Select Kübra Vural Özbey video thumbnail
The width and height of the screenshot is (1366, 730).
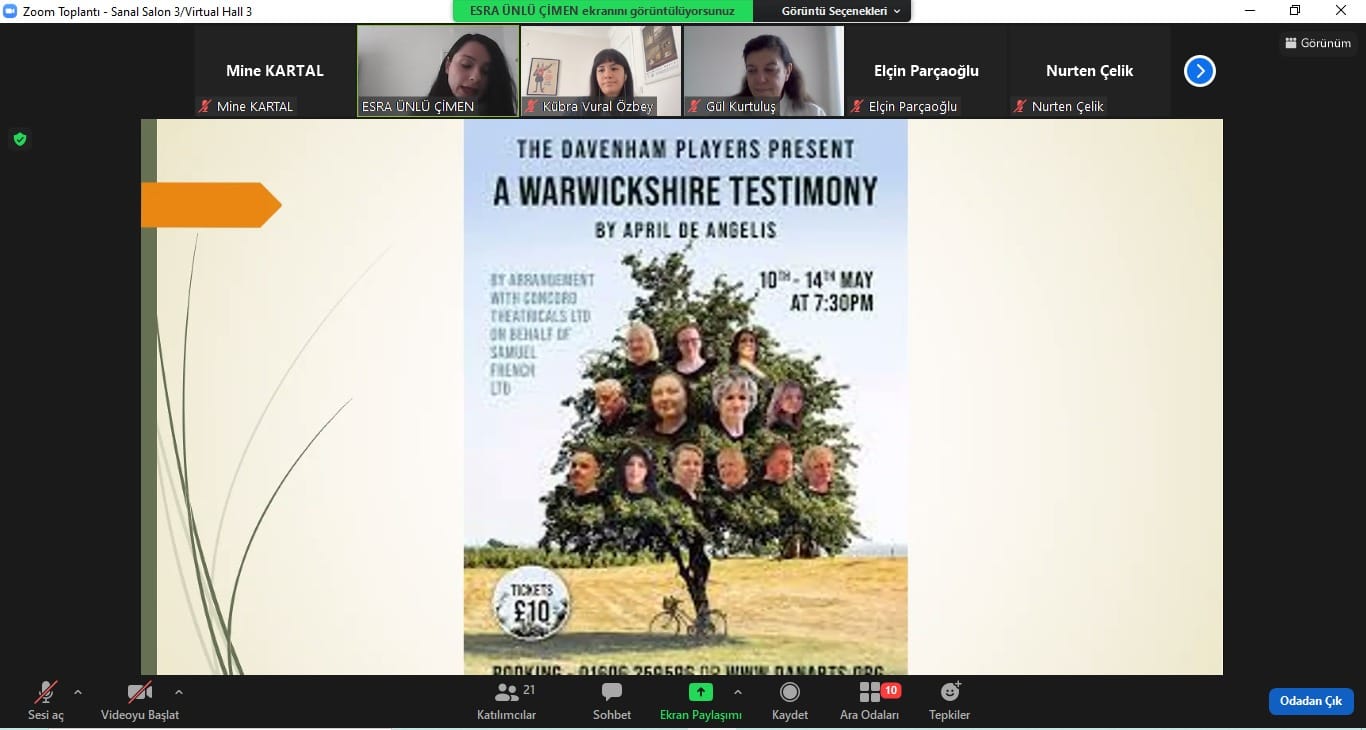point(601,71)
